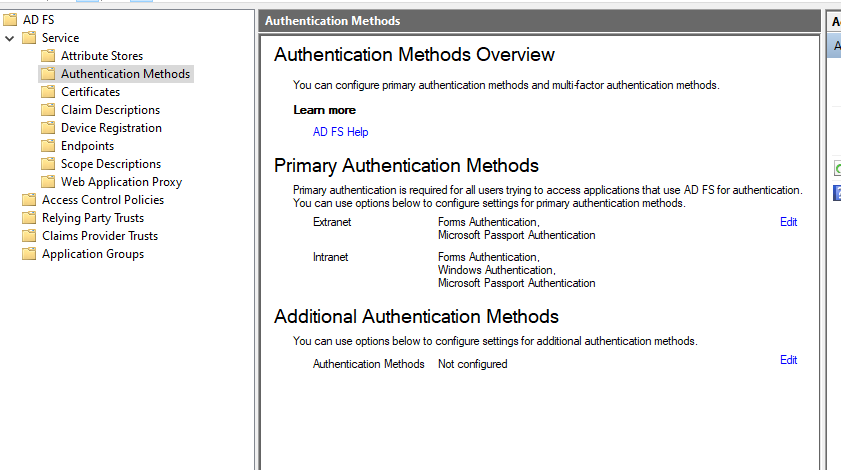
Task: Click the Attribute Stores folder icon
Action: [x=48, y=56]
